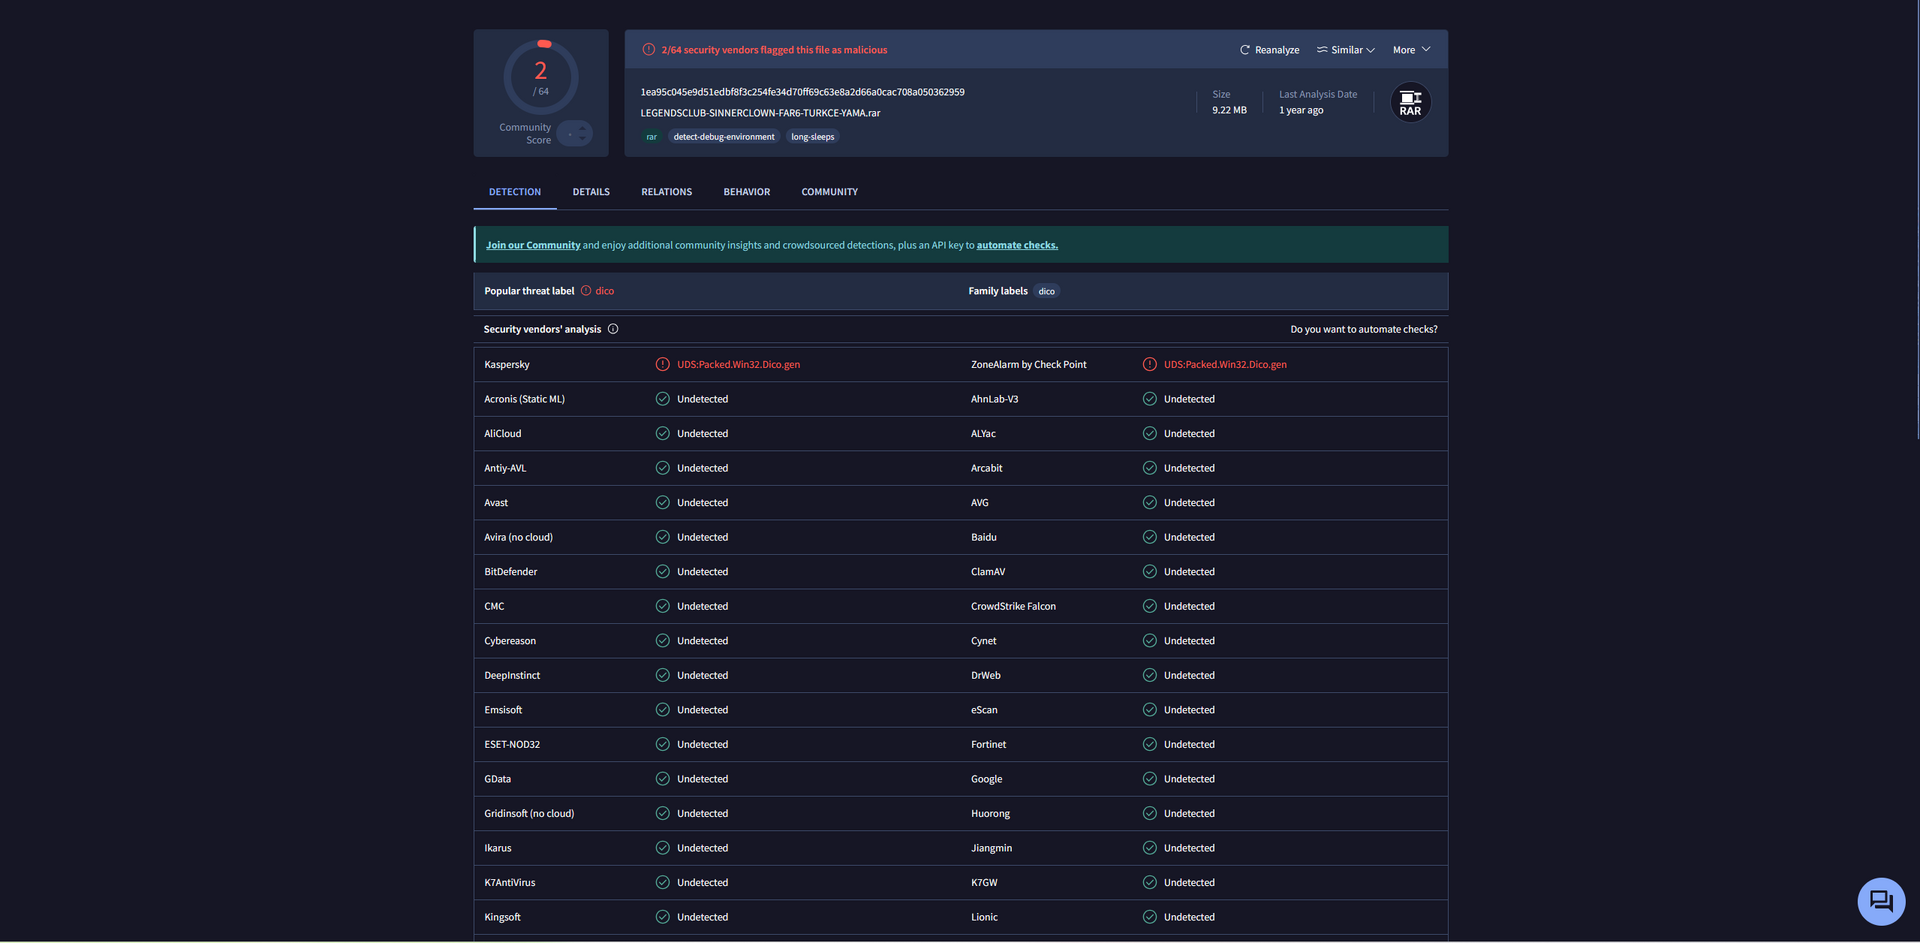Click the 'Undetected' result for Kingsoft
The height and width of the screenshot is (943, 1920).
point(703,917)
